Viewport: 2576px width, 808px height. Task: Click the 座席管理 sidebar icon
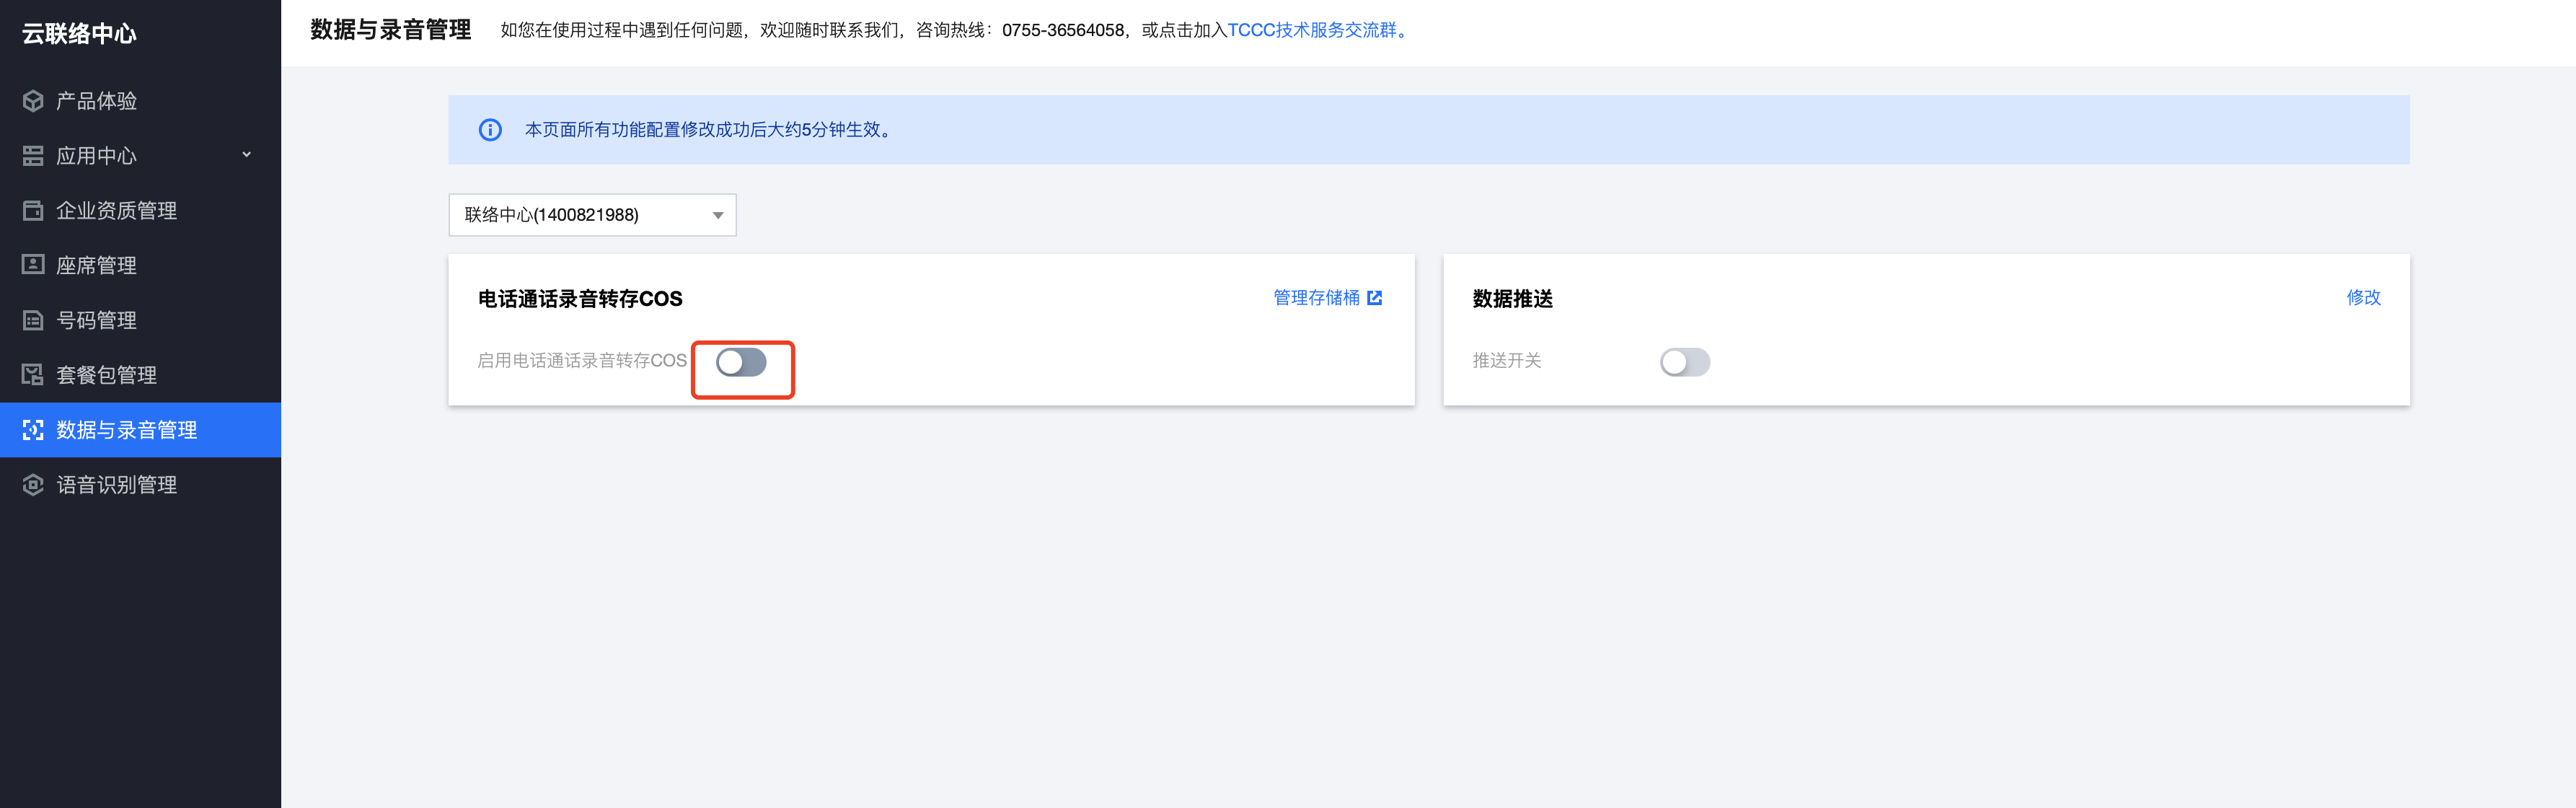[x=33, y=265]
